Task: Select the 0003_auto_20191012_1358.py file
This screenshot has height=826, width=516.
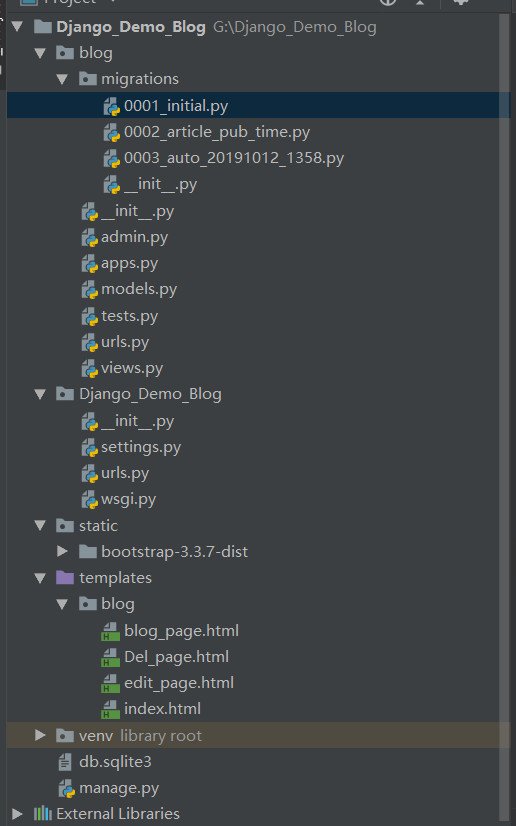Action: pos(234,159)
